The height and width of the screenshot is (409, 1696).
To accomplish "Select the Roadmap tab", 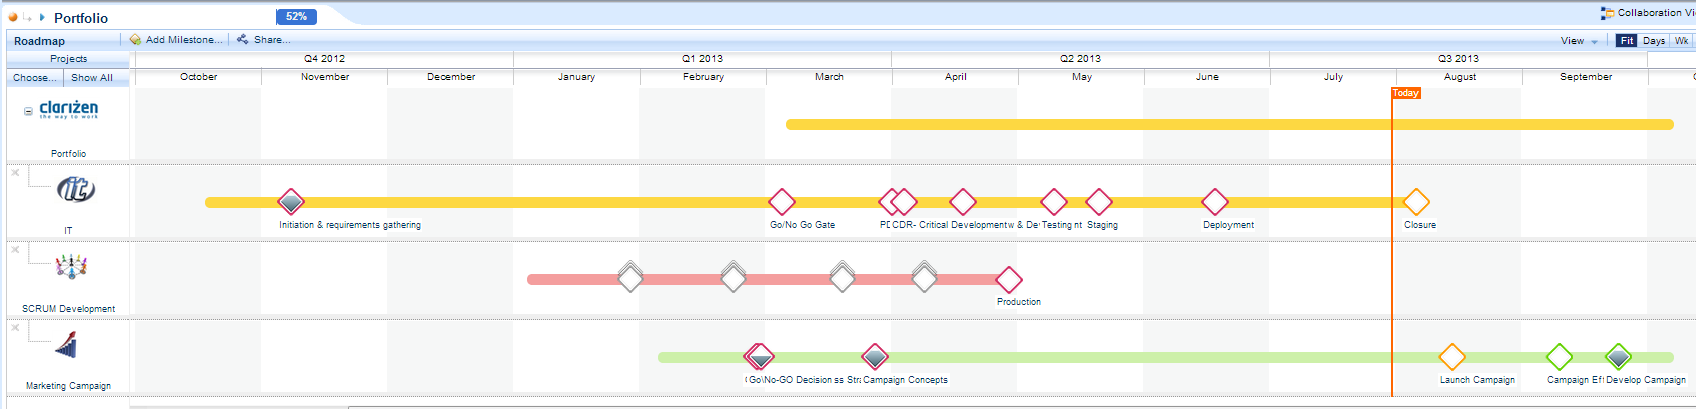I will [39, 41].
